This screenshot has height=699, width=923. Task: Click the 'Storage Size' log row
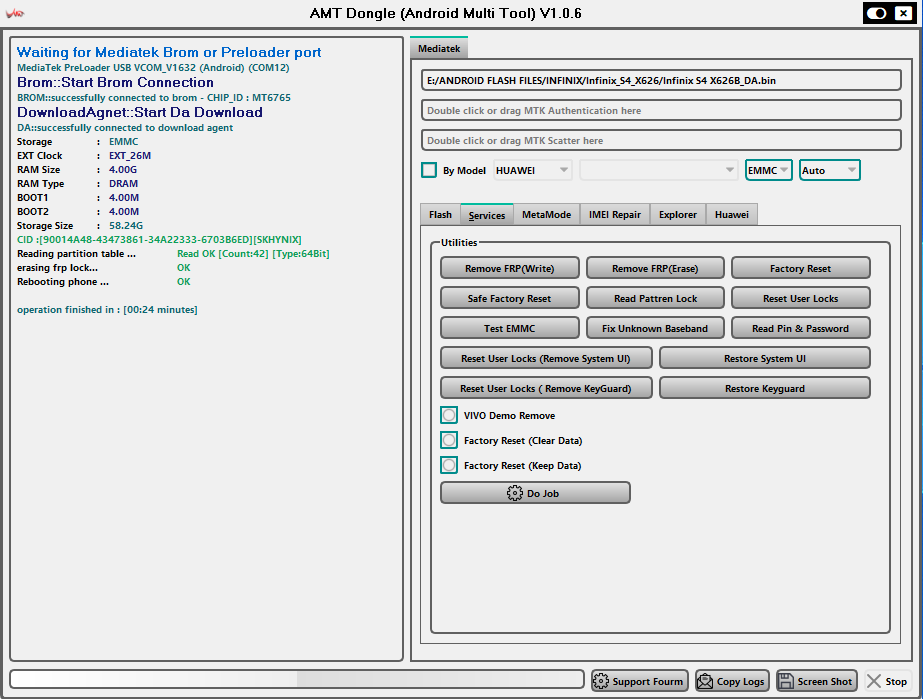80,226
